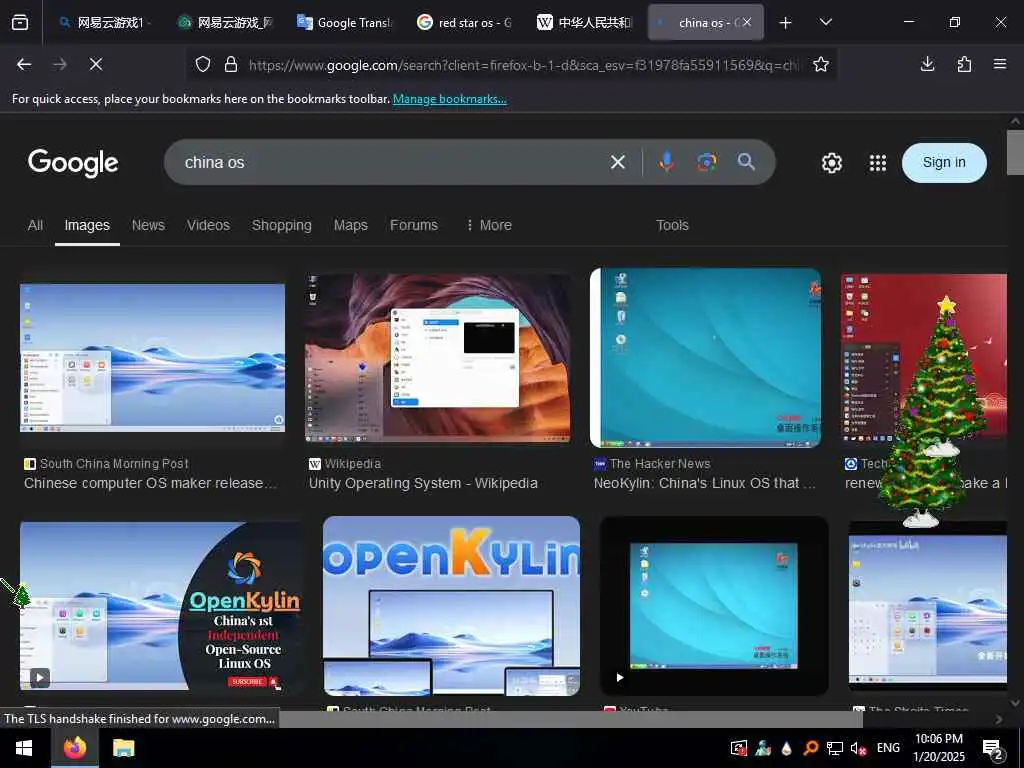1024x768 pixels.
Task: Open the muted volume tray icon
Action: tap(858, 748)
